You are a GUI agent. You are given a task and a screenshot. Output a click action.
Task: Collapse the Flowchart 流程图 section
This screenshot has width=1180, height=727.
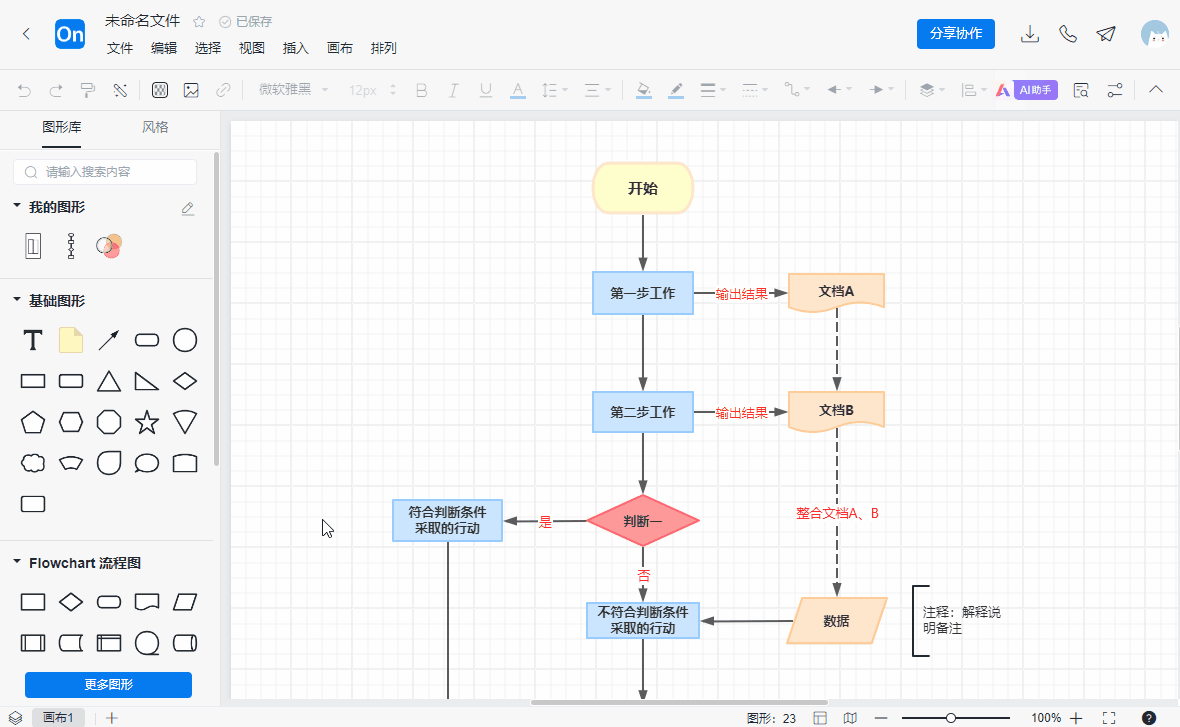pyautogui.click(x=17, y=562)
